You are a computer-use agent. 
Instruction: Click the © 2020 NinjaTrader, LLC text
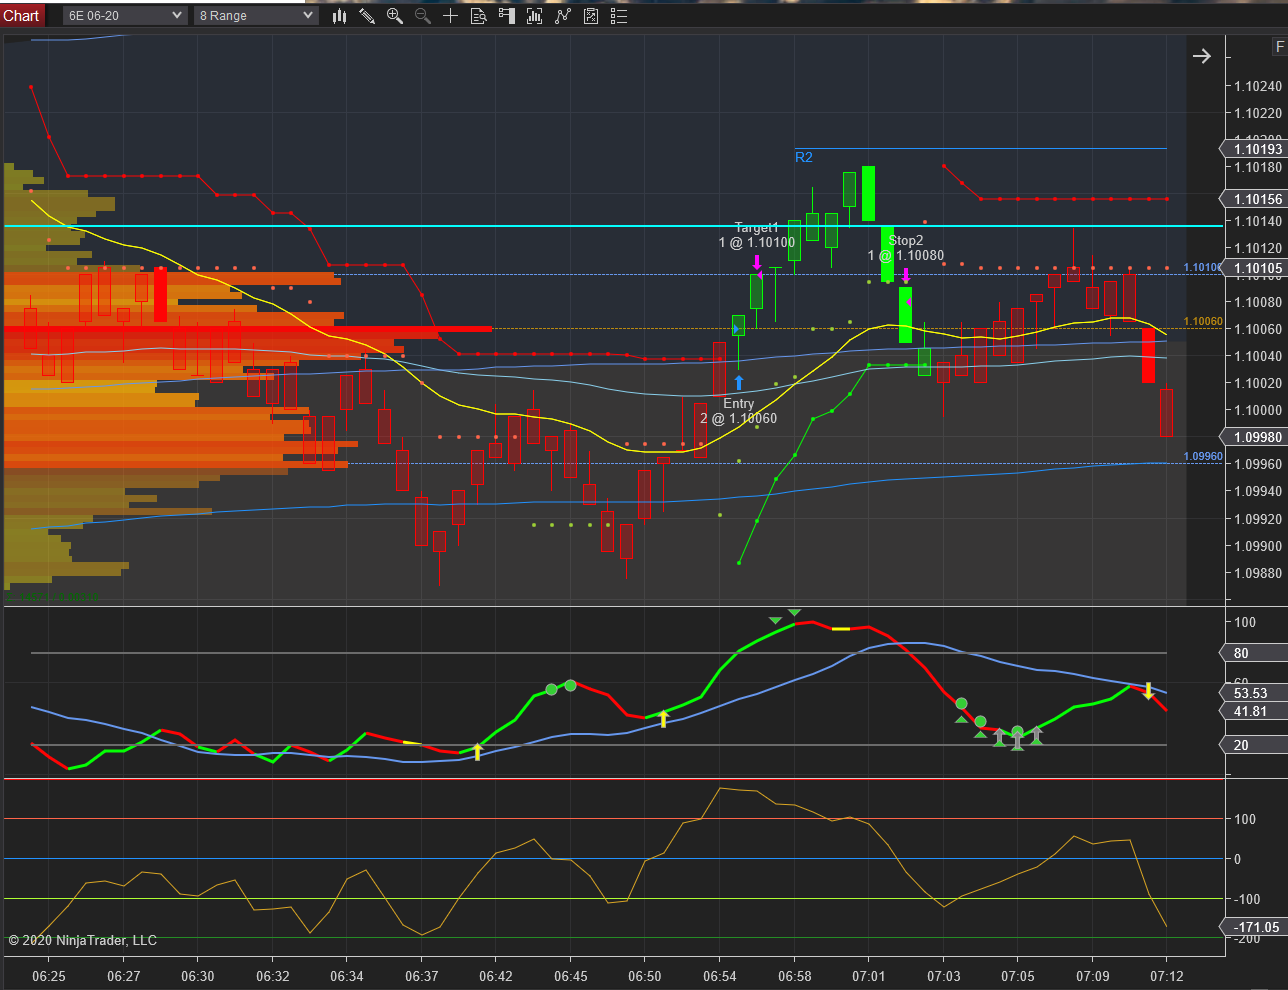83,940
